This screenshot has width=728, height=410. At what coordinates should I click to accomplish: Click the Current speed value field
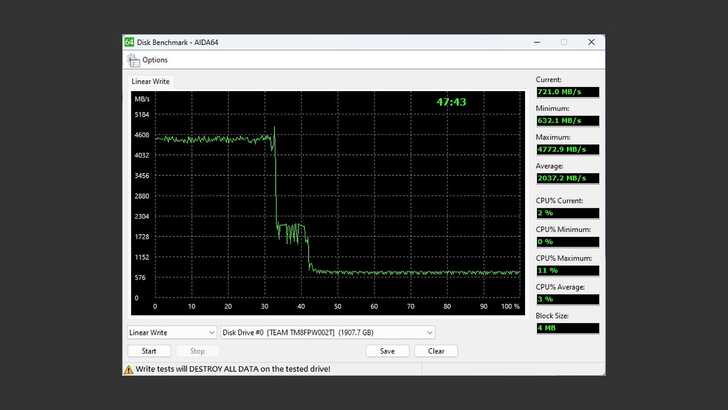(567, 92)
